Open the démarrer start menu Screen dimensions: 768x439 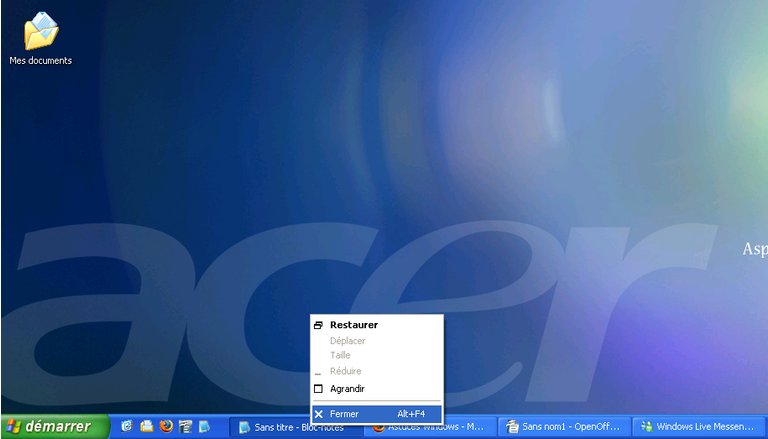[x=55, y=426]
